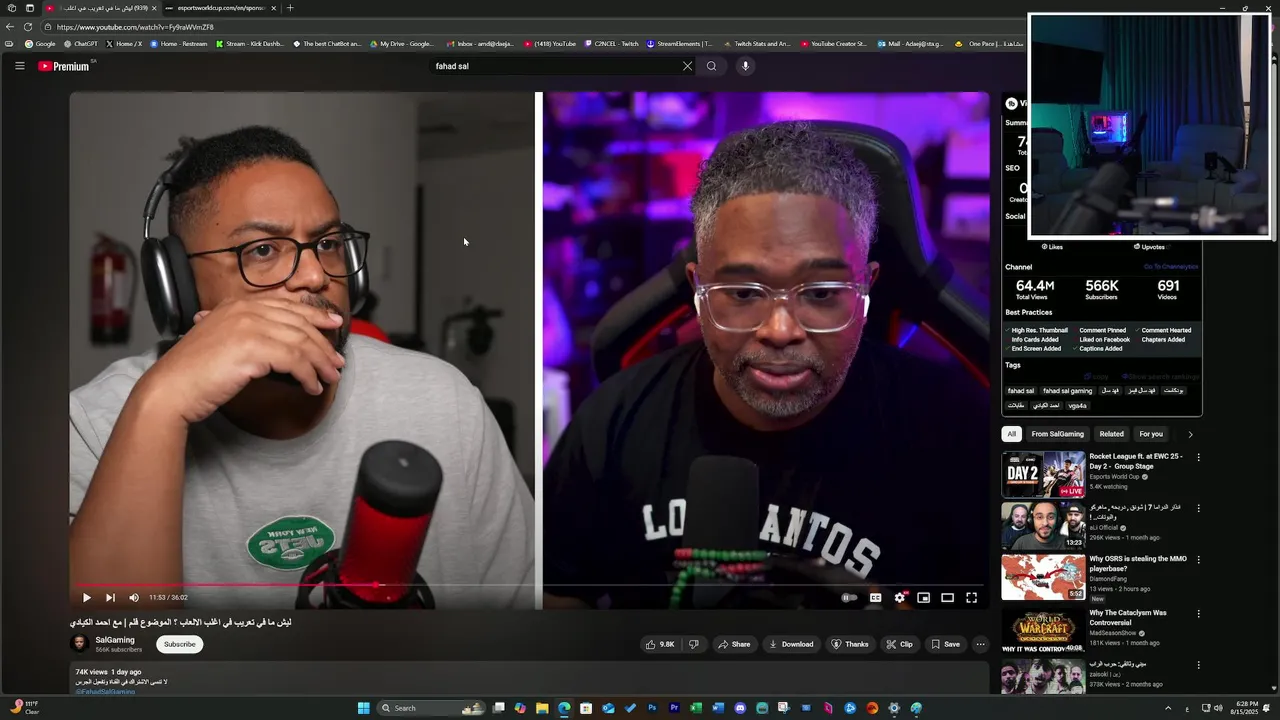Reload the current page
Screen dimensions: 1280x720
27,27
